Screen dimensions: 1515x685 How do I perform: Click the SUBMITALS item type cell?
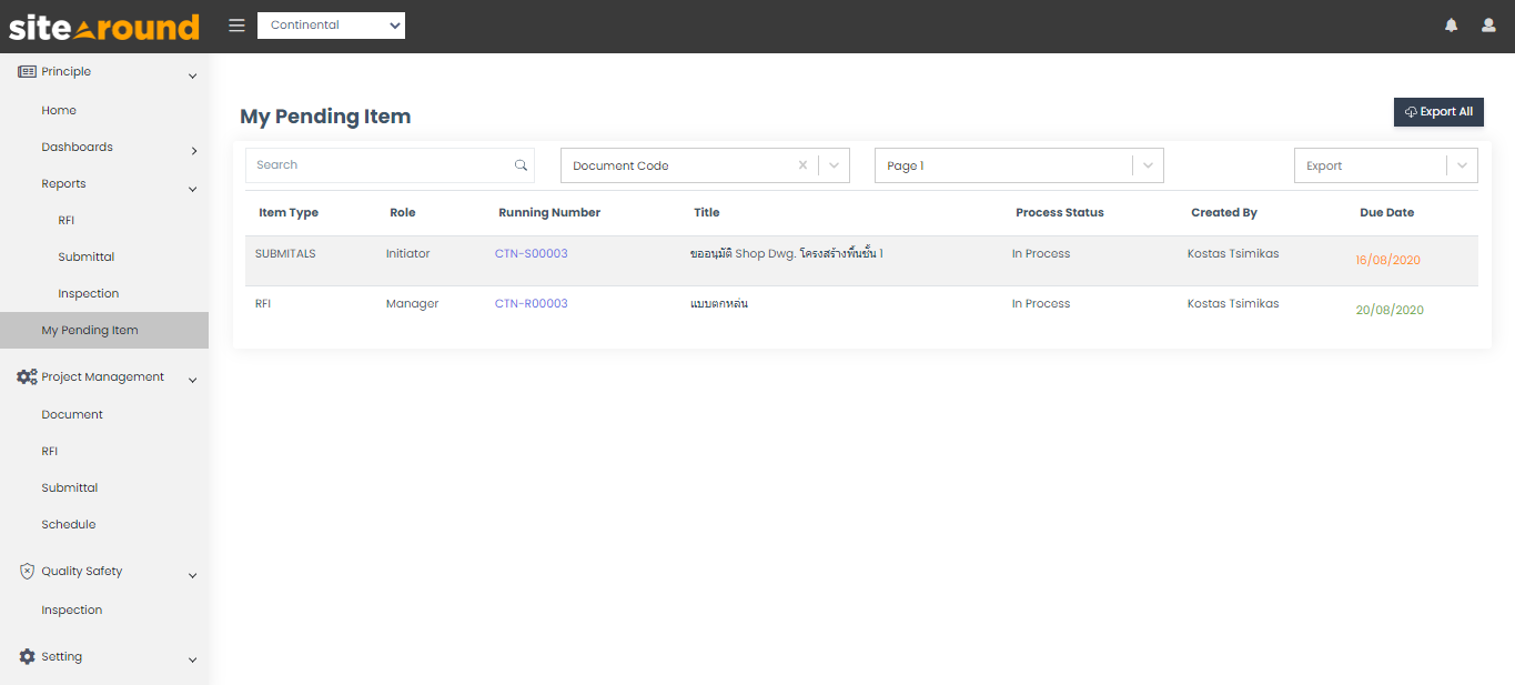coord(285,254)
